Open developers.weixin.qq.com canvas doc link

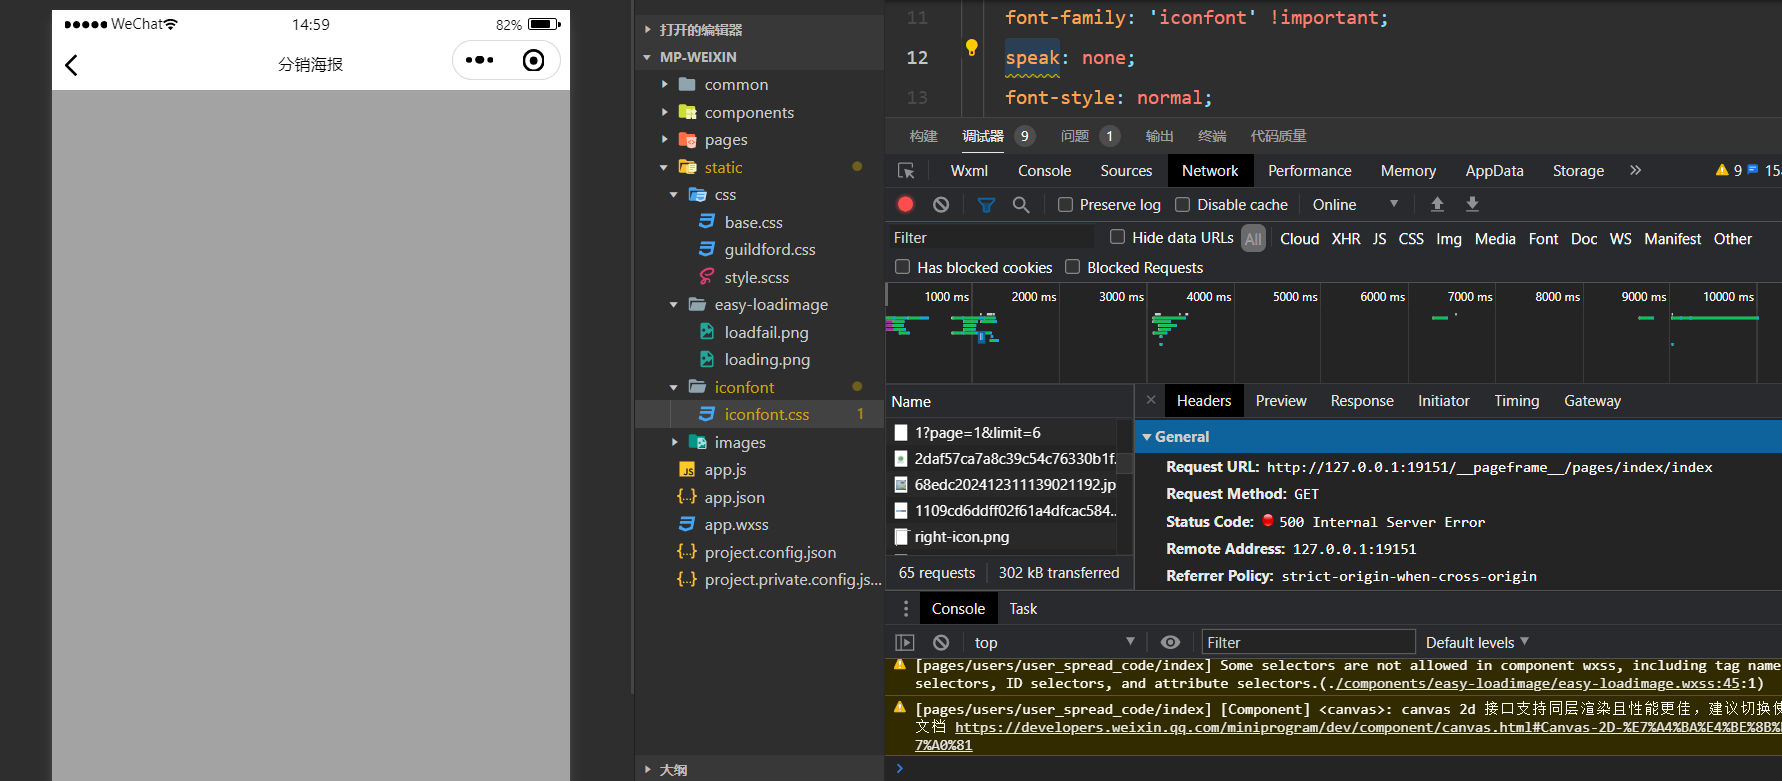(1368, 728)
